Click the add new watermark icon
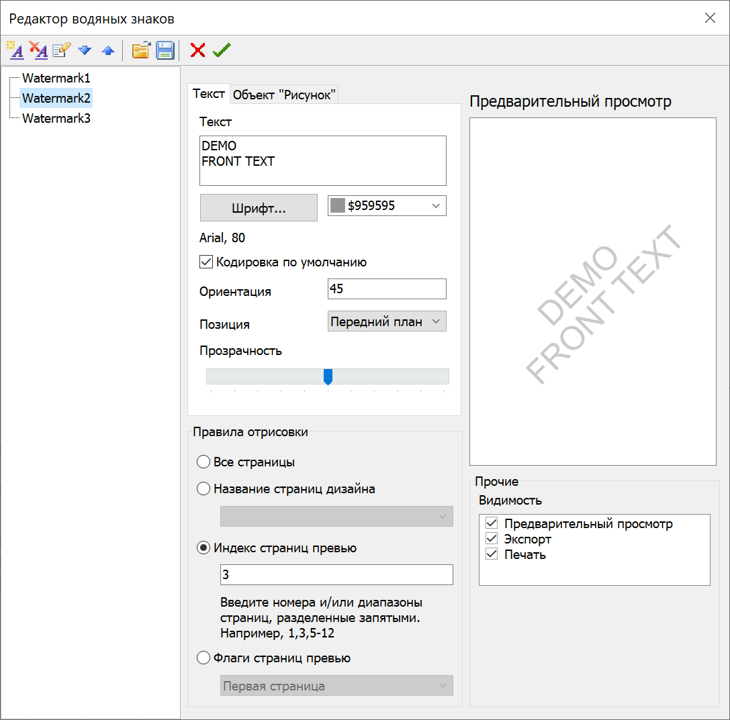 click(15, 50)
